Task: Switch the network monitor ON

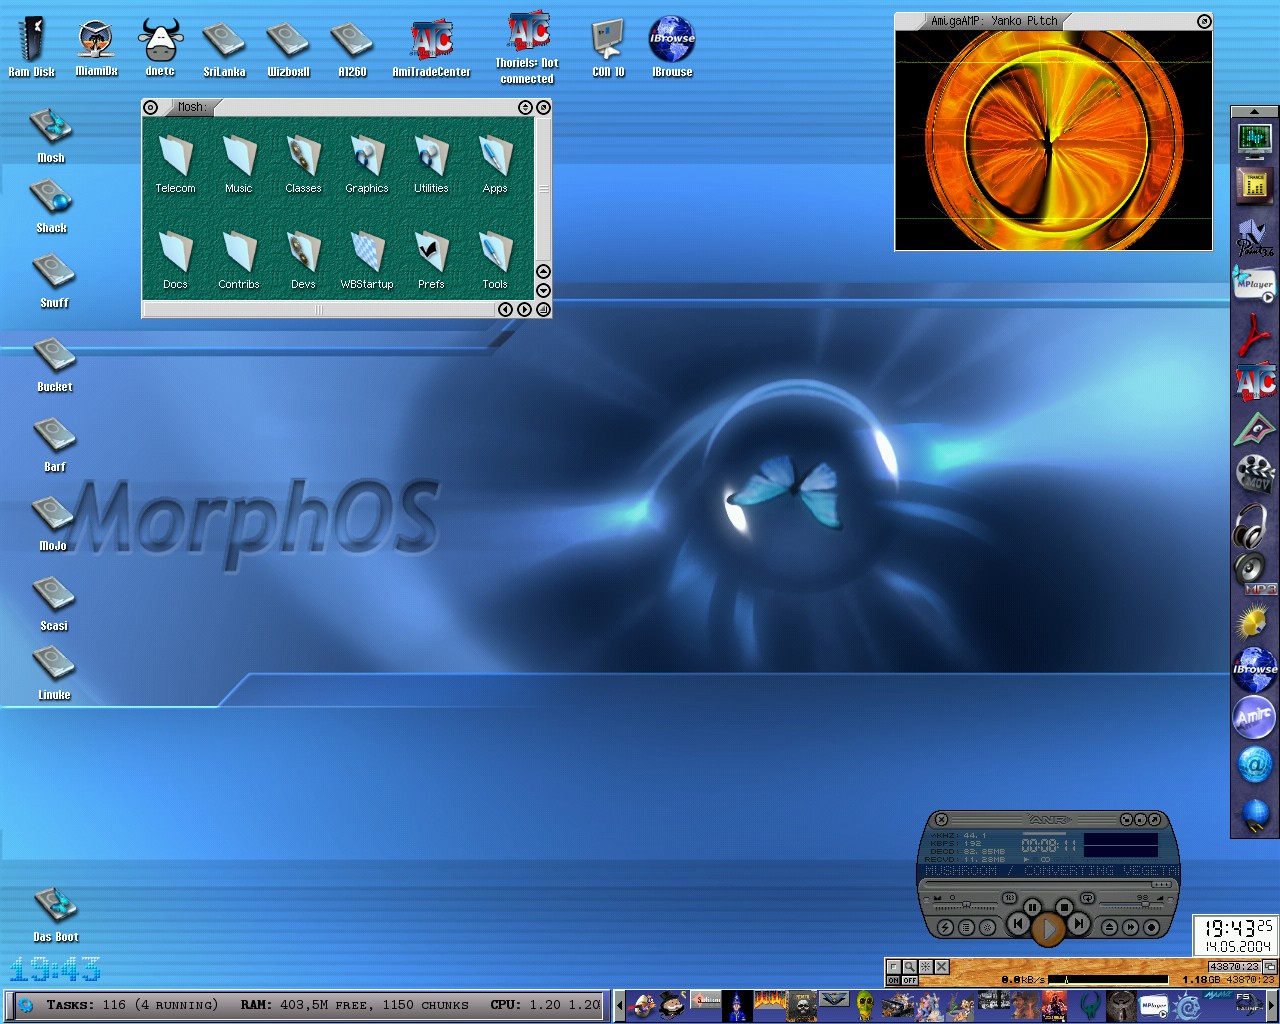Action: click(x=893, y=981)
